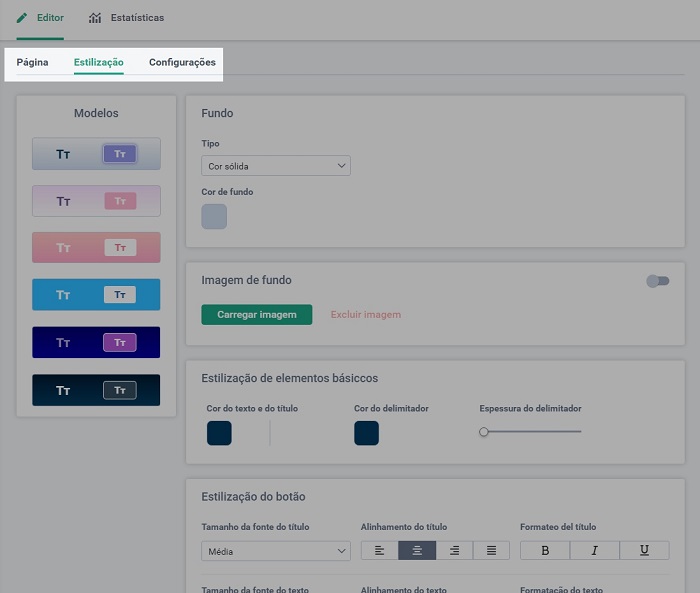Open the Cor do texto e do título swatch

coord(219,433)
